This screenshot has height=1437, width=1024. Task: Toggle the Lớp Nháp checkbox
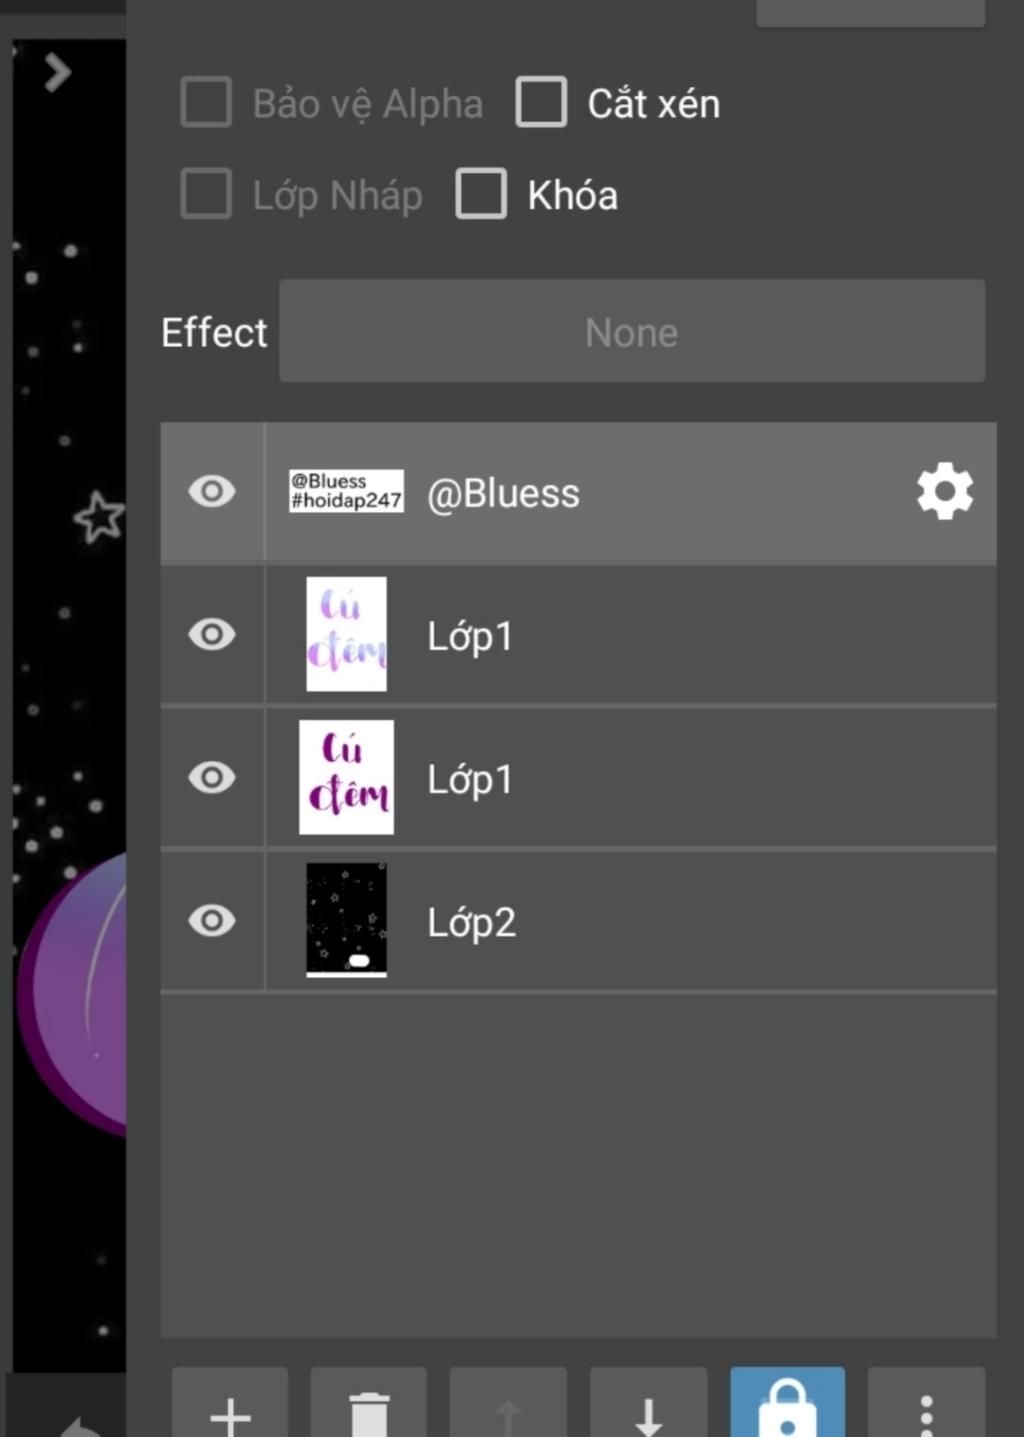[x=206, y=193]
